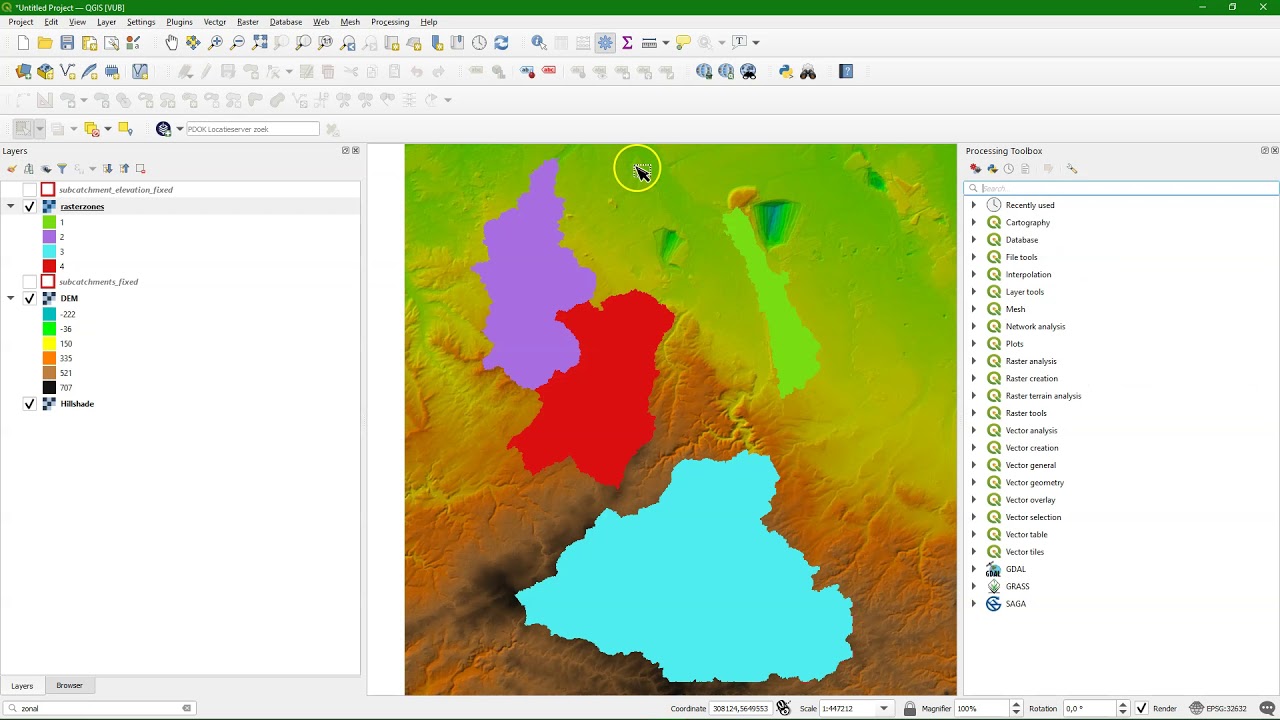The image size is (1280, 720).
Task: Open the Processing menu
Action: click(390, 22)
